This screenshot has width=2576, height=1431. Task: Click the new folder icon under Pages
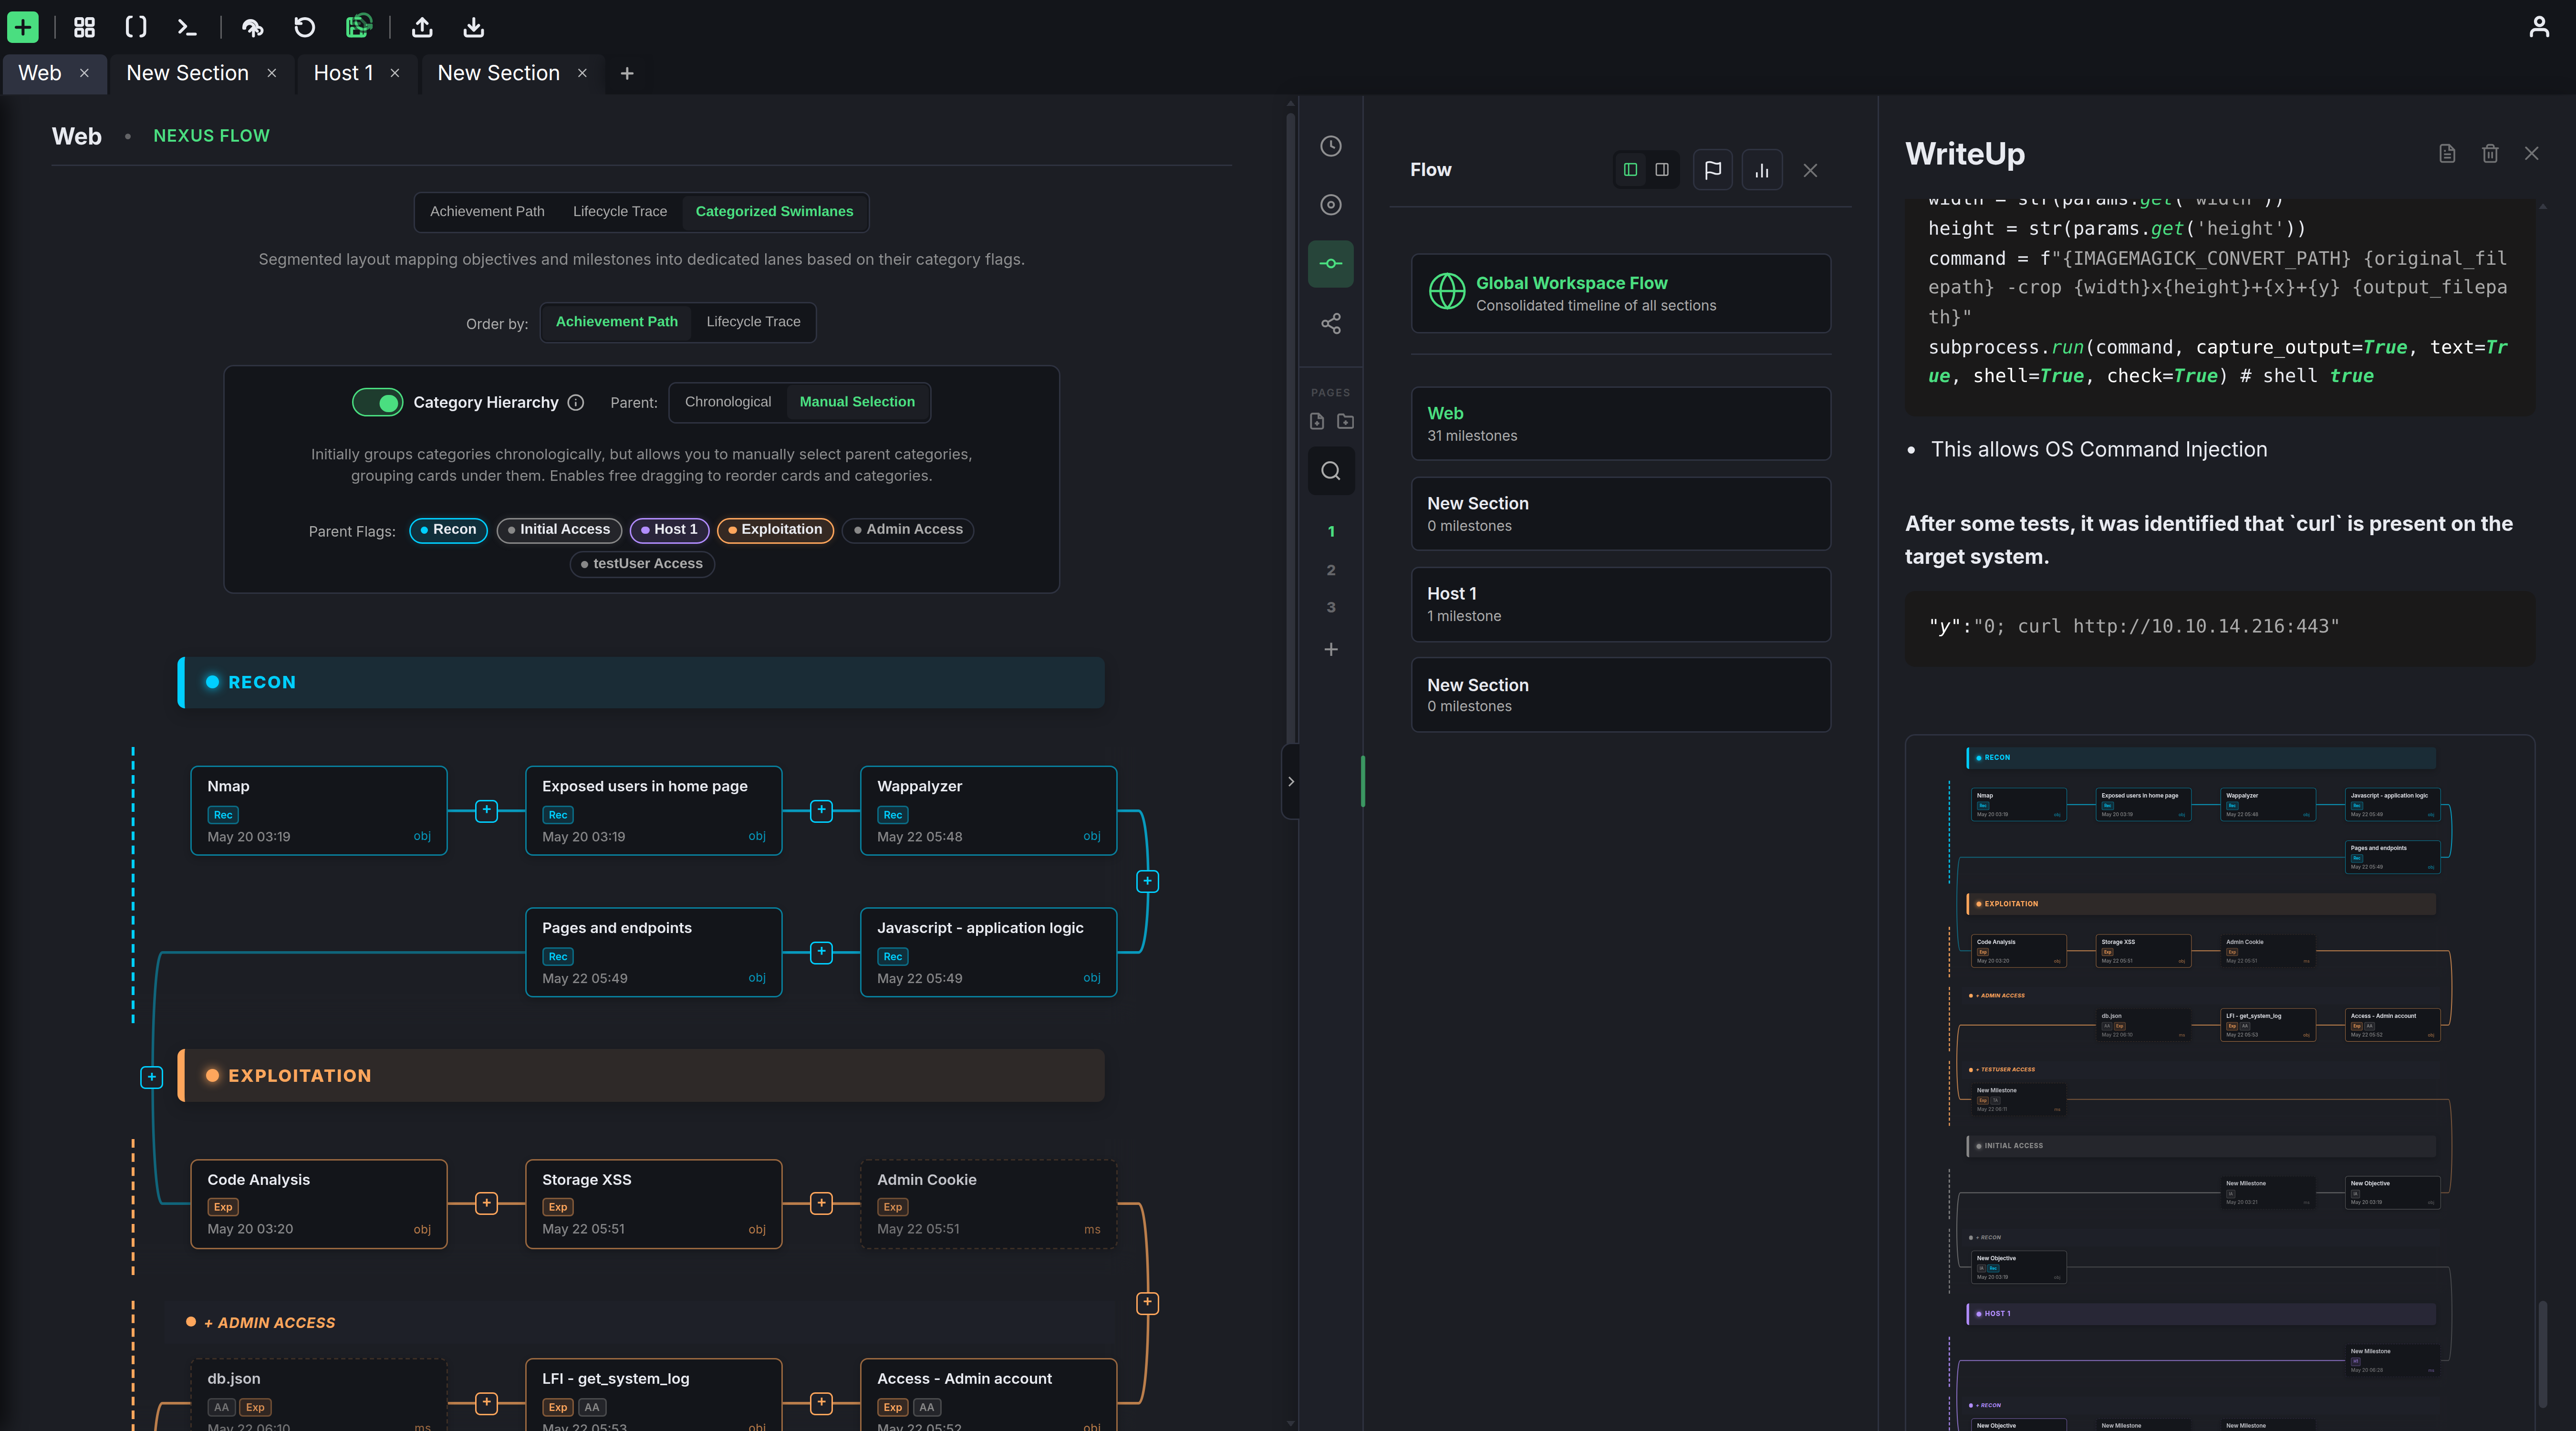[1346, 421]
